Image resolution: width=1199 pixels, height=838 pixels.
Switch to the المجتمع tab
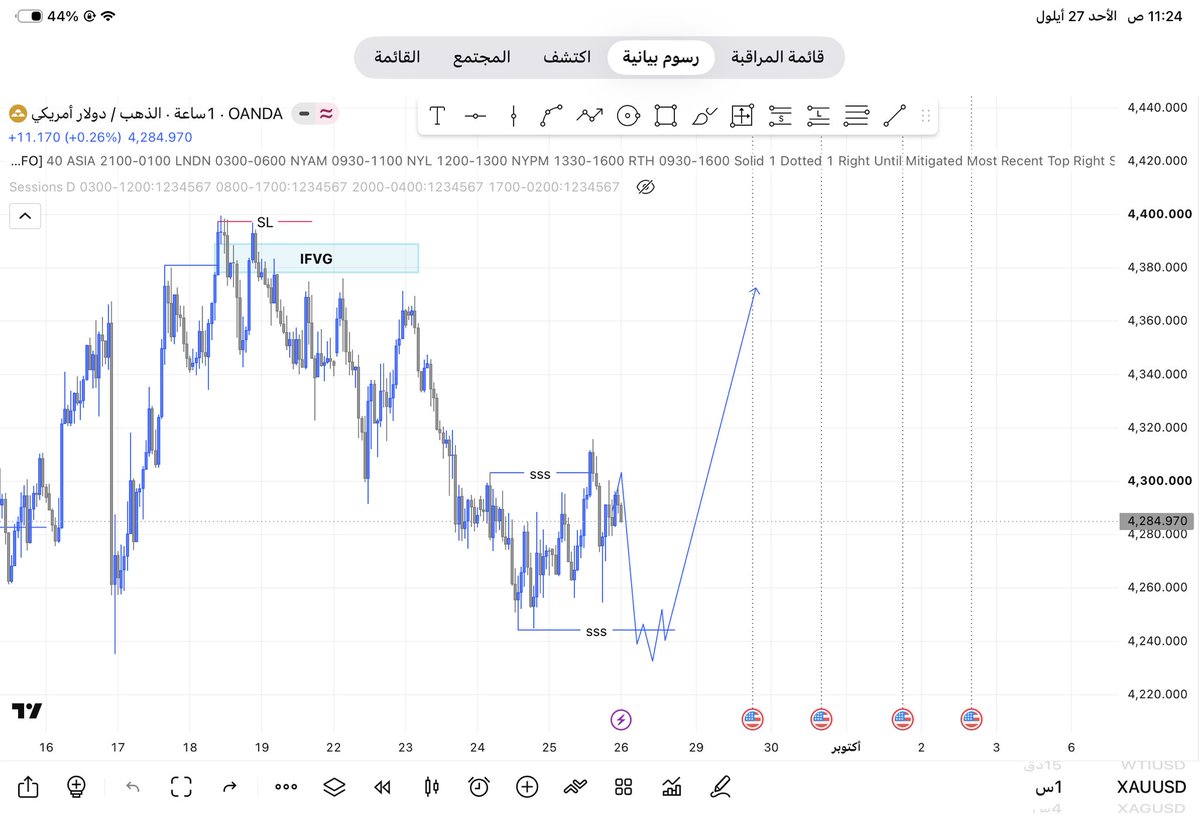click(481, 57)
